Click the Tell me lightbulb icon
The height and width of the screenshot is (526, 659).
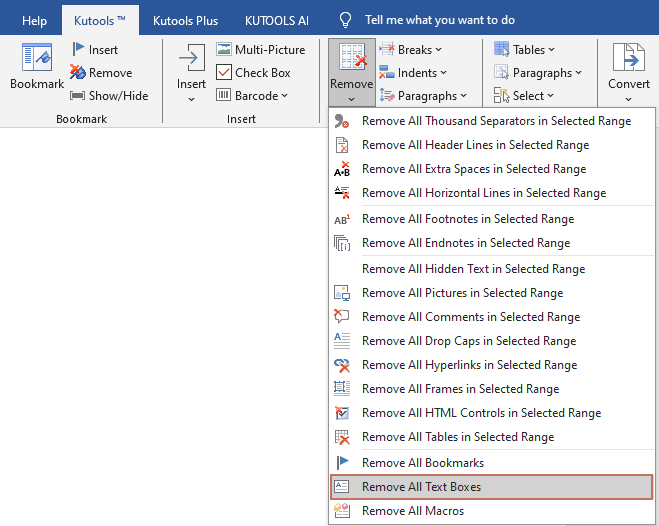pyautogui.click(x=345, y=20)
